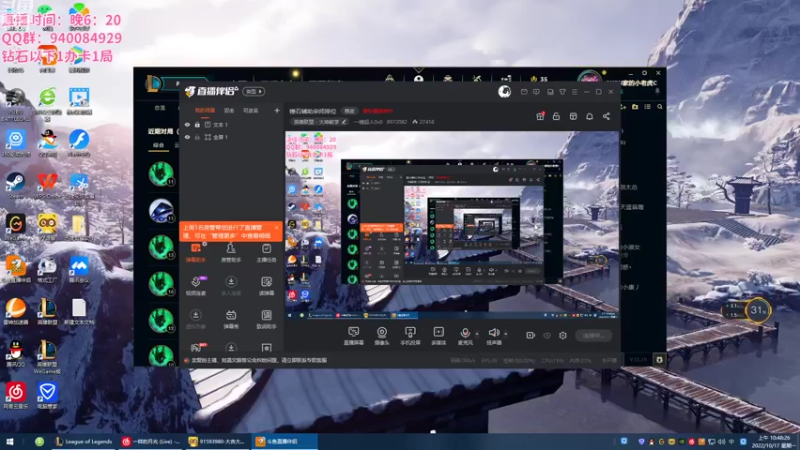Open League client profile avatar
This screenshot has width=800, height=450.
coord(589,79)
